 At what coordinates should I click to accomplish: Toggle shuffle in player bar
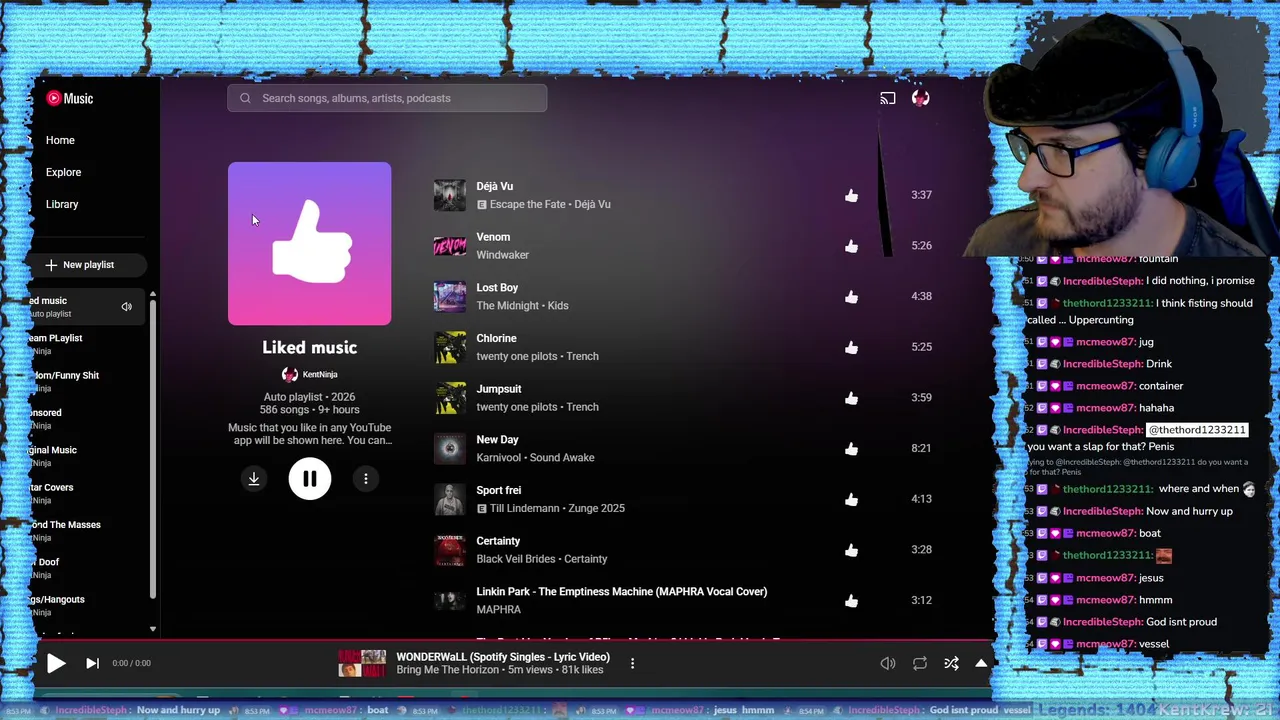[951, 663]
